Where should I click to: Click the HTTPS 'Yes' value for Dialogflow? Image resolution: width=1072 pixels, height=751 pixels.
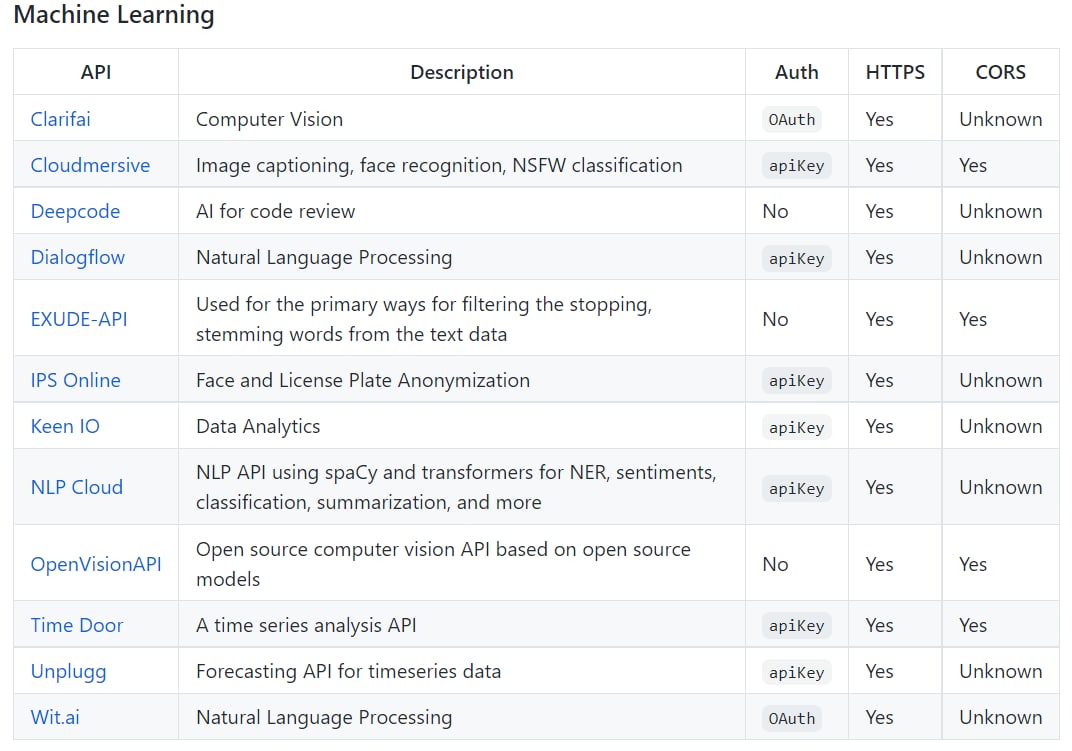(879, 257)
